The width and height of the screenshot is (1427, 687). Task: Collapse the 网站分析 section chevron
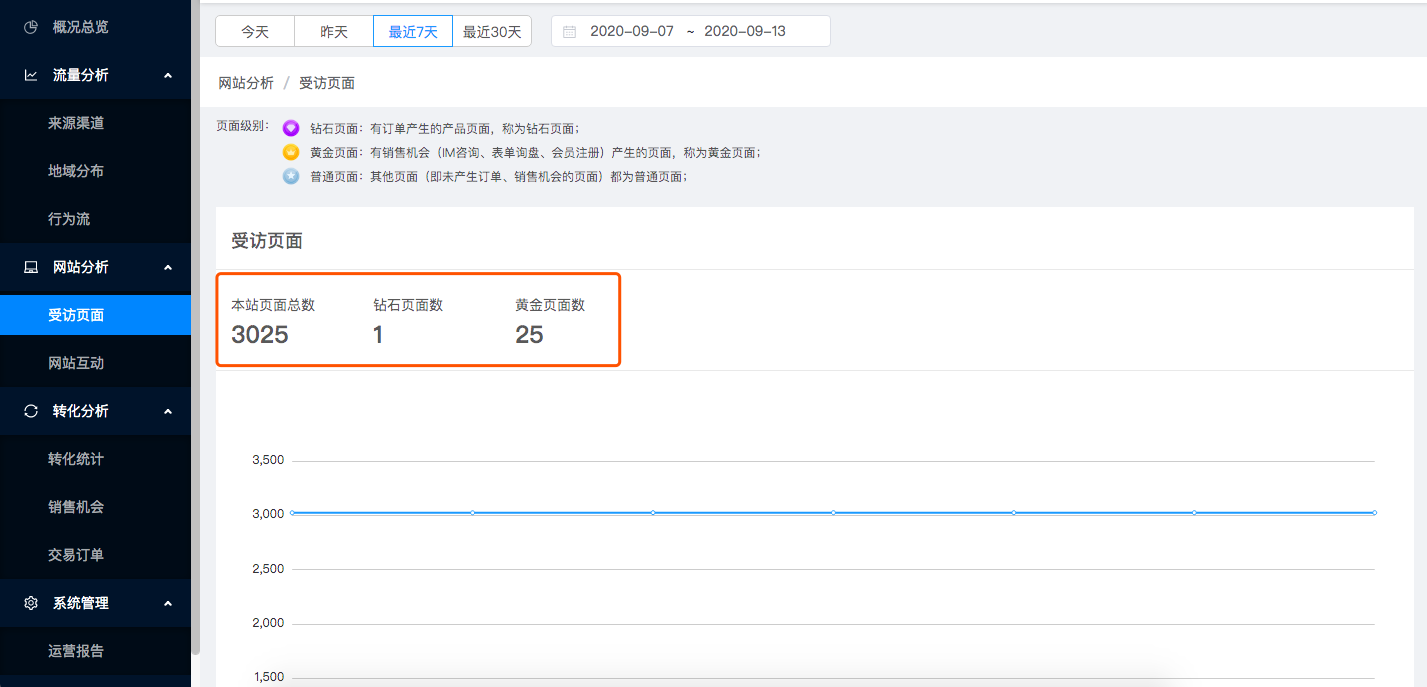(x=168, y=267)
